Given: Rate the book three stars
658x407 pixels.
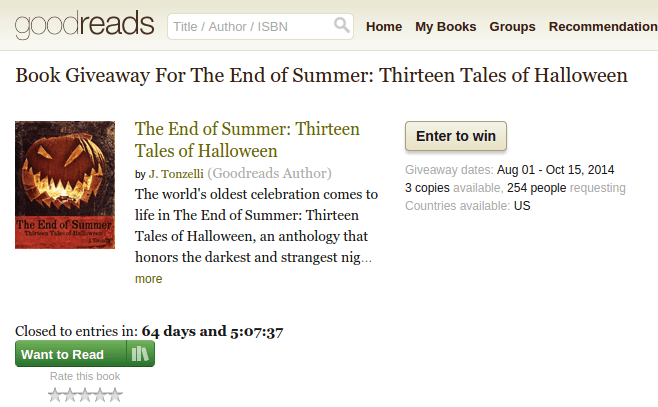Looking at the screenshot, I should coord(86,394).
